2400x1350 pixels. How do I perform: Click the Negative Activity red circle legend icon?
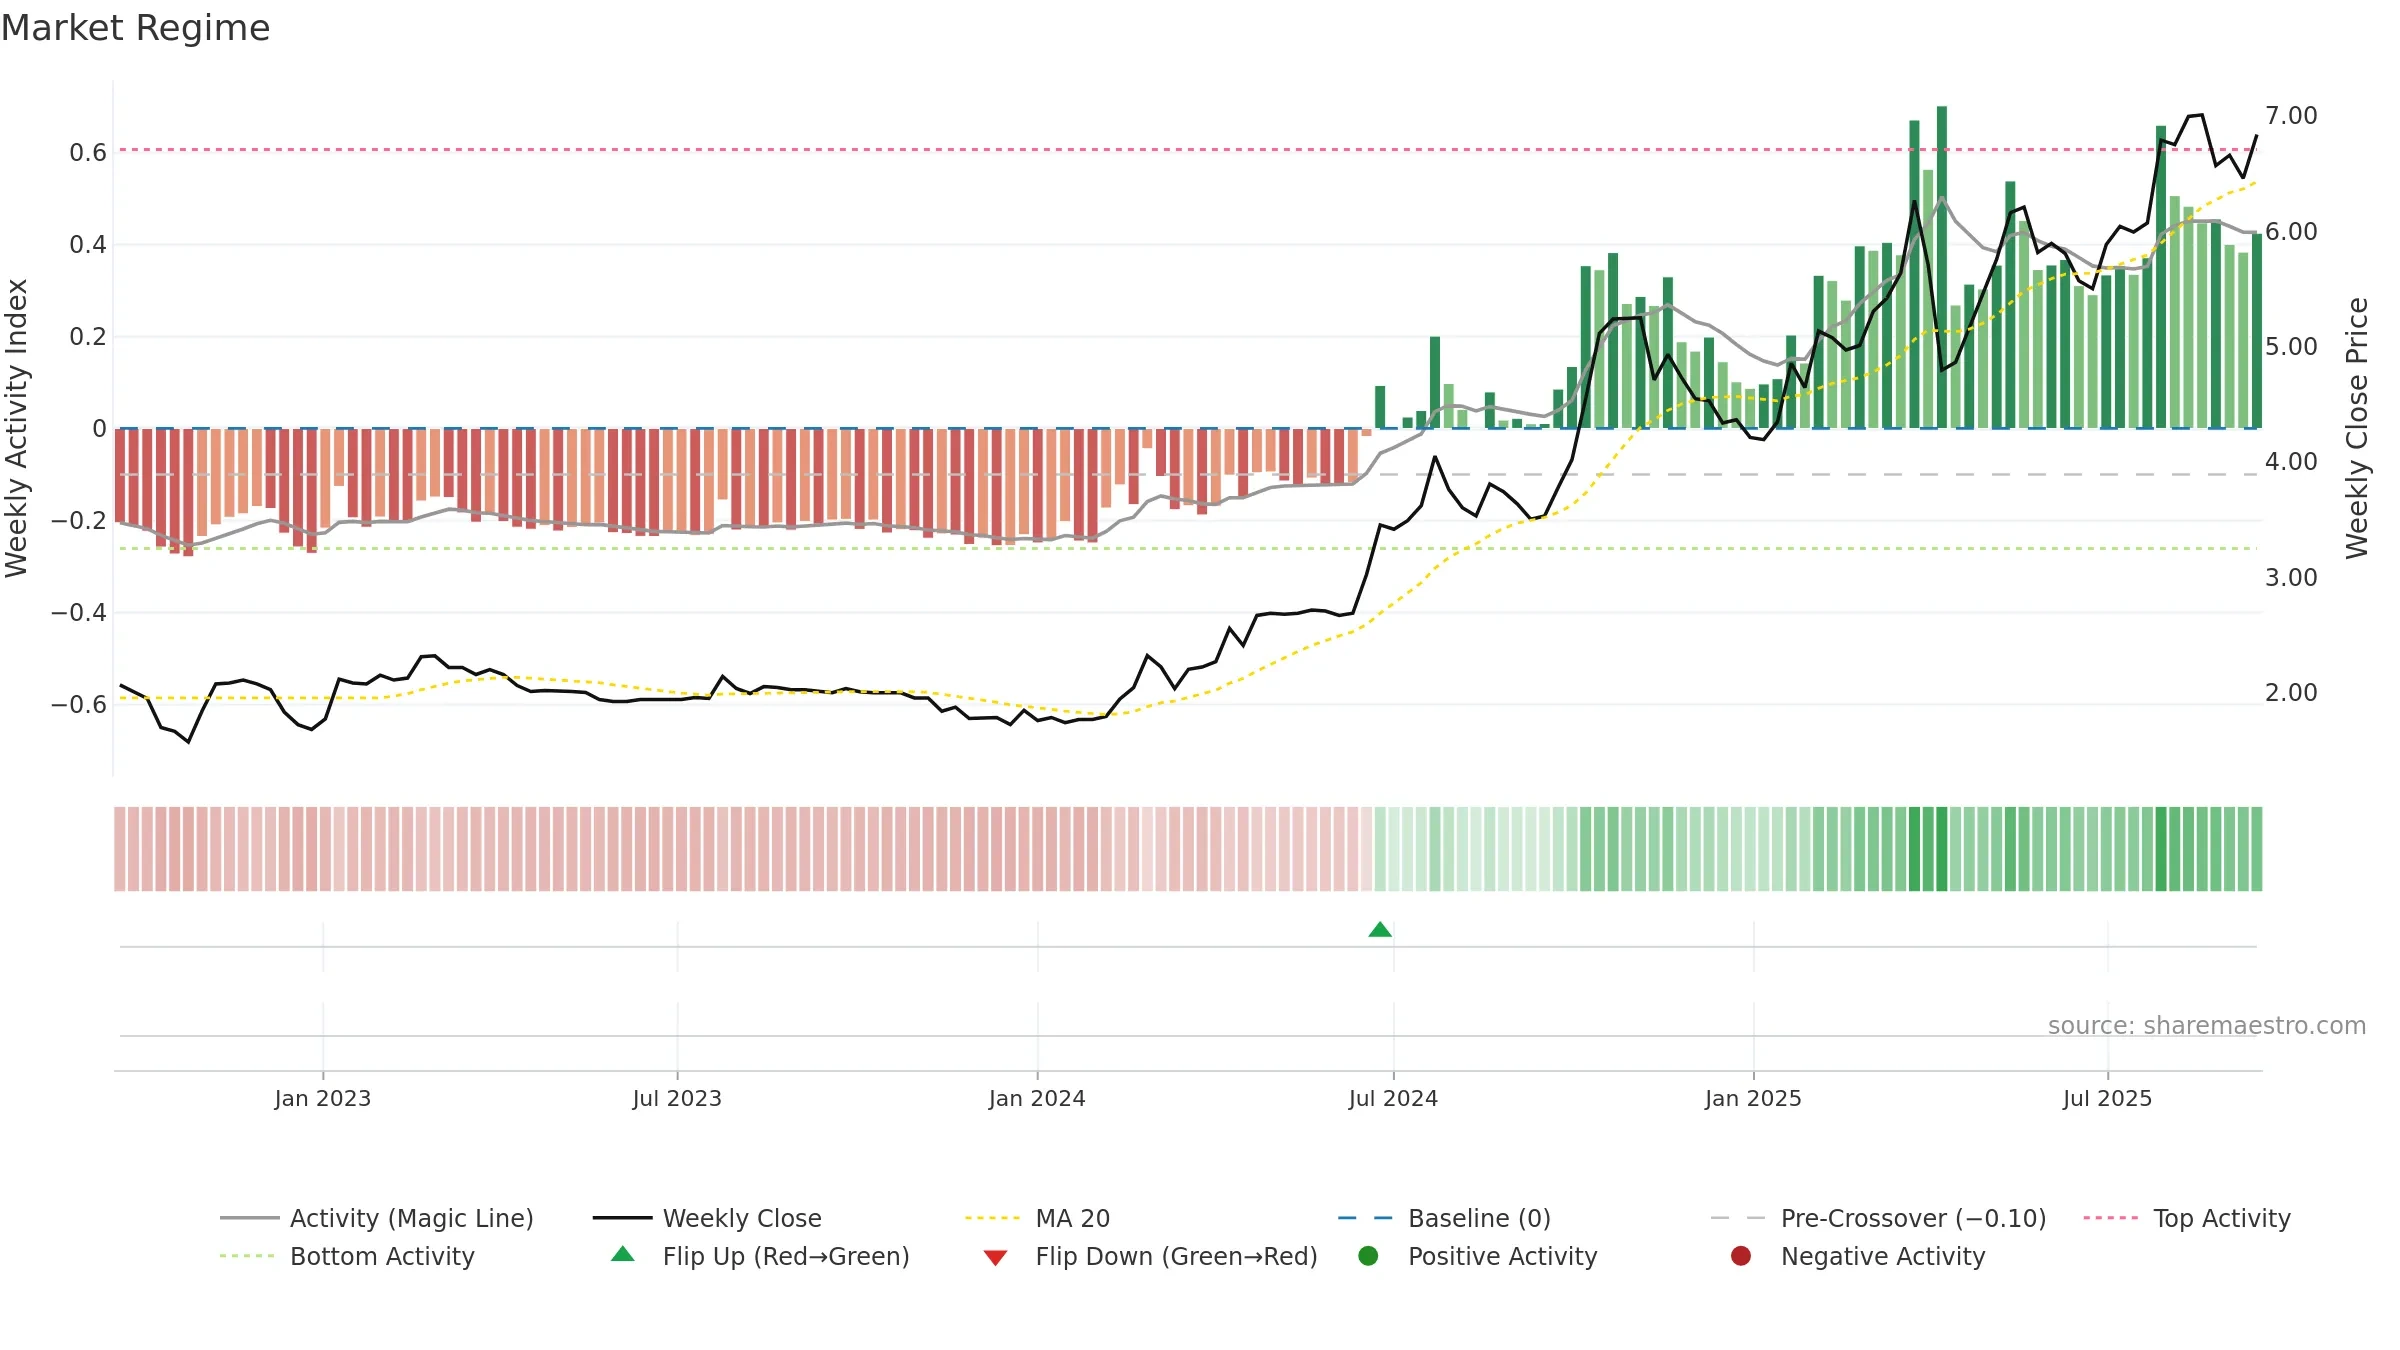[x=1741, y=1256]
